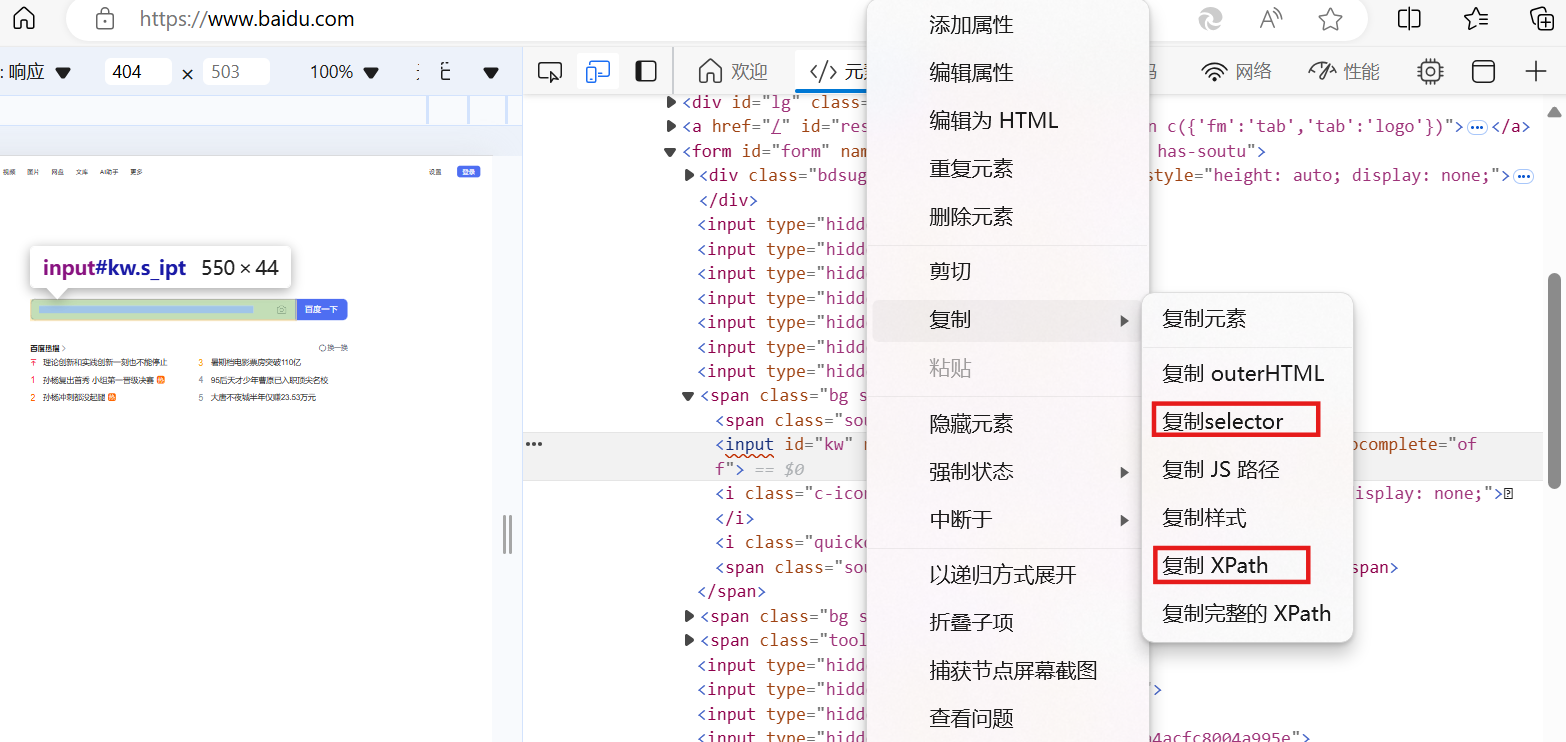Click the width input showing 404
Image resolution: width=1566 pixels, height=742 pixels.
point(138,72)
